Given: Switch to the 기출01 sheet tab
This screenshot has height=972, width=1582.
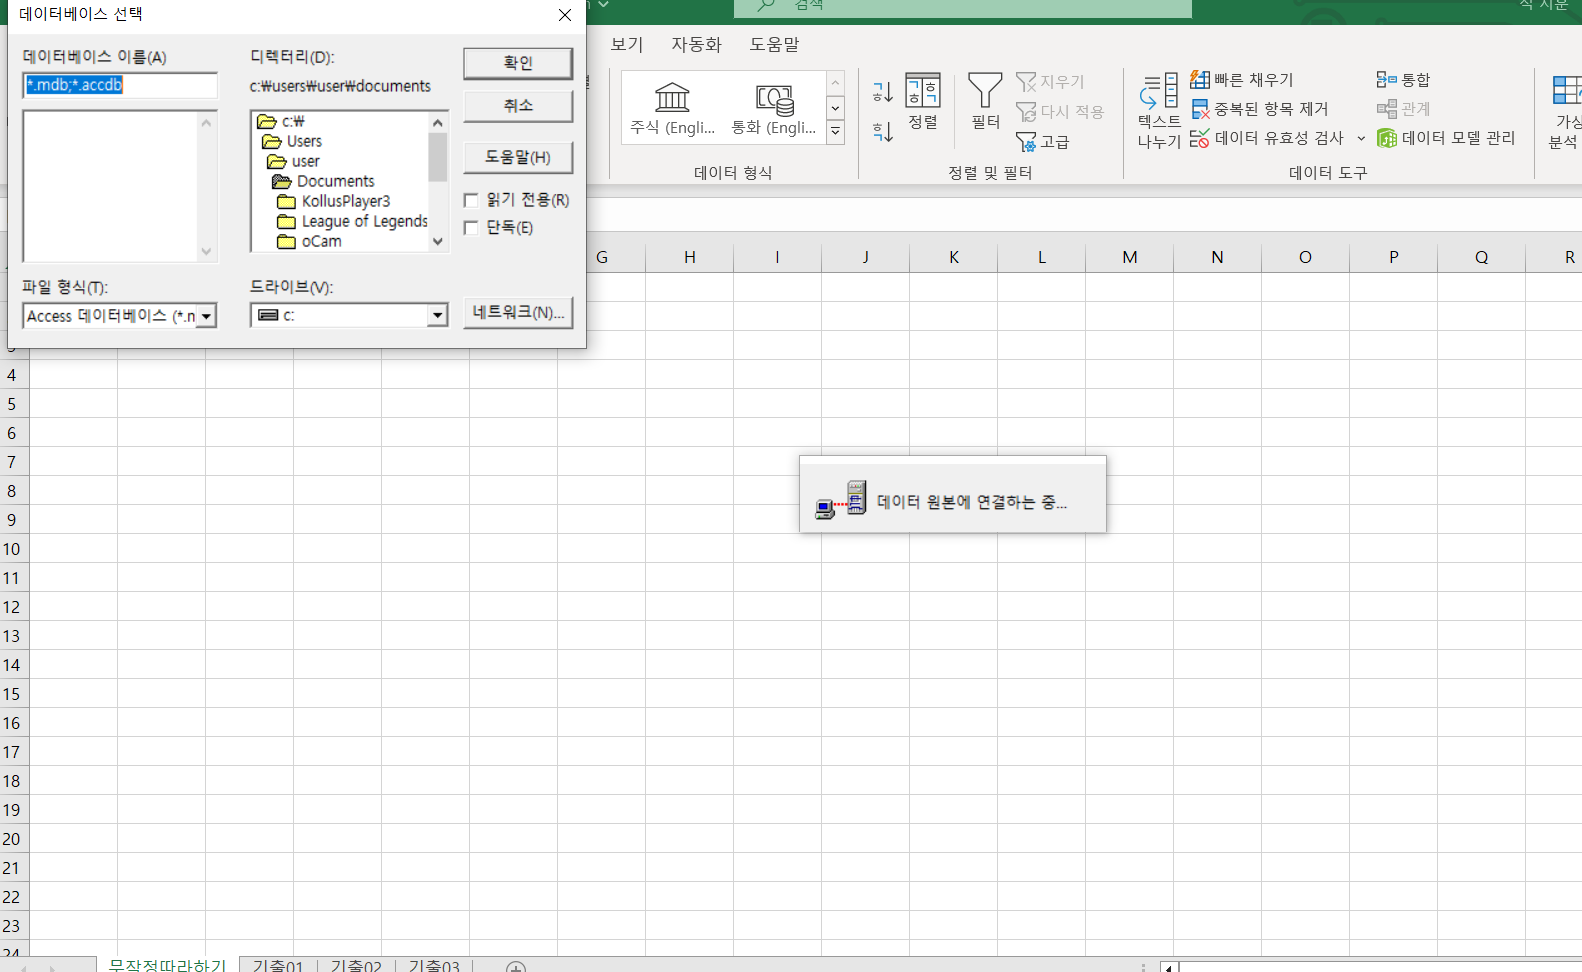Looking at the screenshot, I should tap(278, 965).
